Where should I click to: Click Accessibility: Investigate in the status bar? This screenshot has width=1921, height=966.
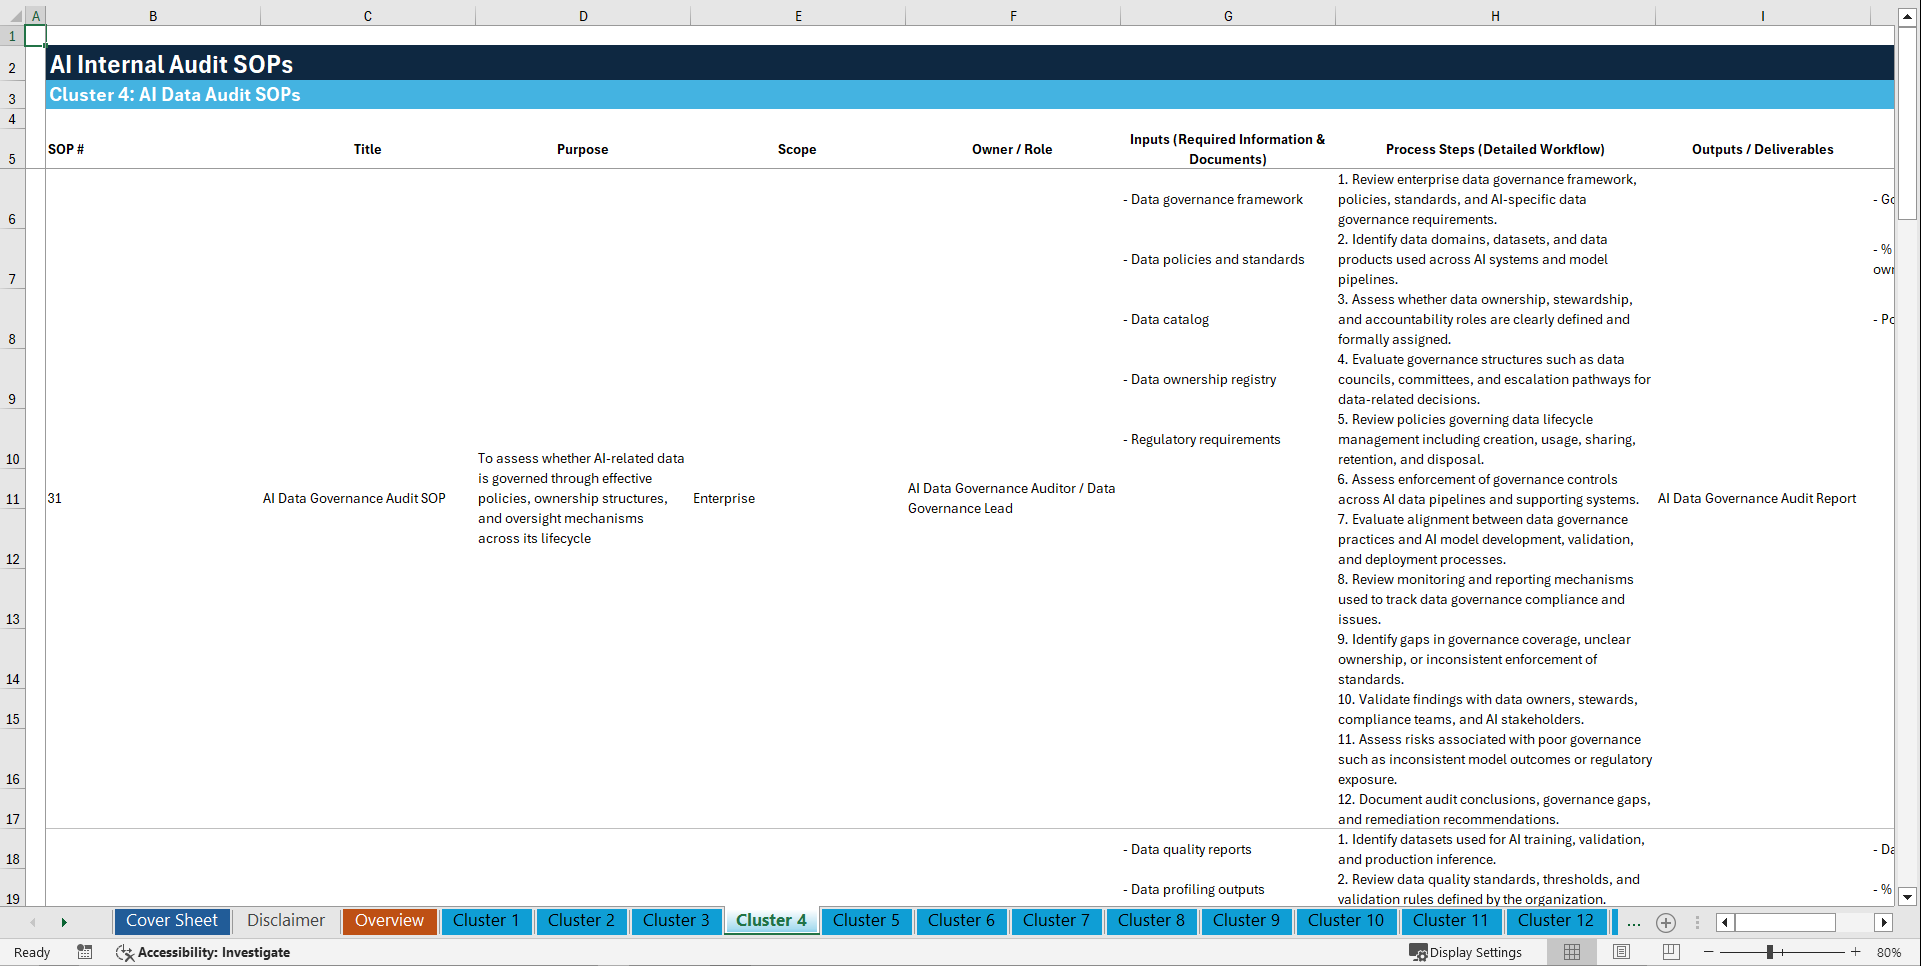pyautogui.click(x=203, y=952)
